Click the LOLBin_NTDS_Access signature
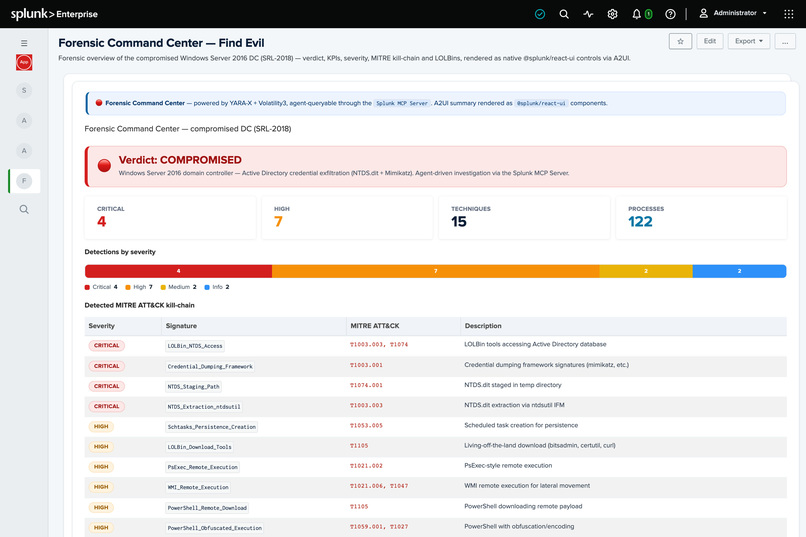806x537 pixels. coord(195,346)
